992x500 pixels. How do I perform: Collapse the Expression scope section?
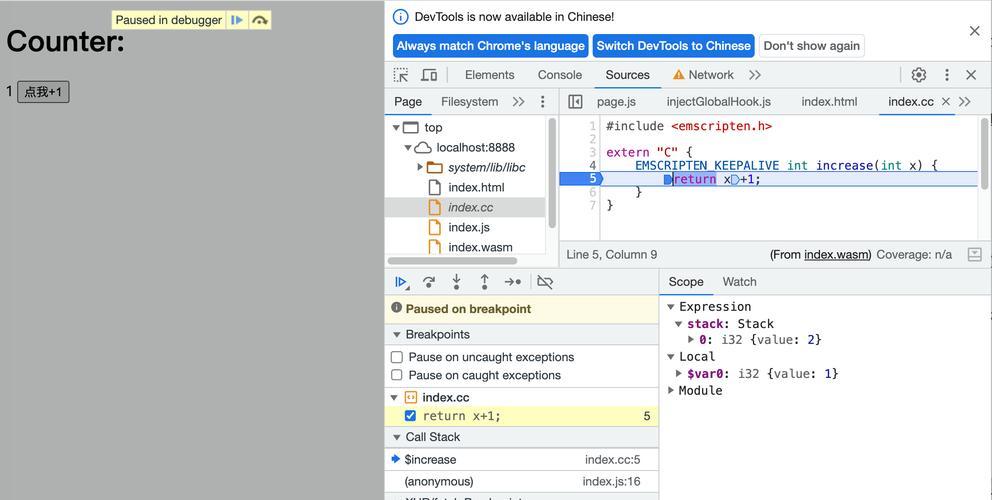click(x=671, y=306)
